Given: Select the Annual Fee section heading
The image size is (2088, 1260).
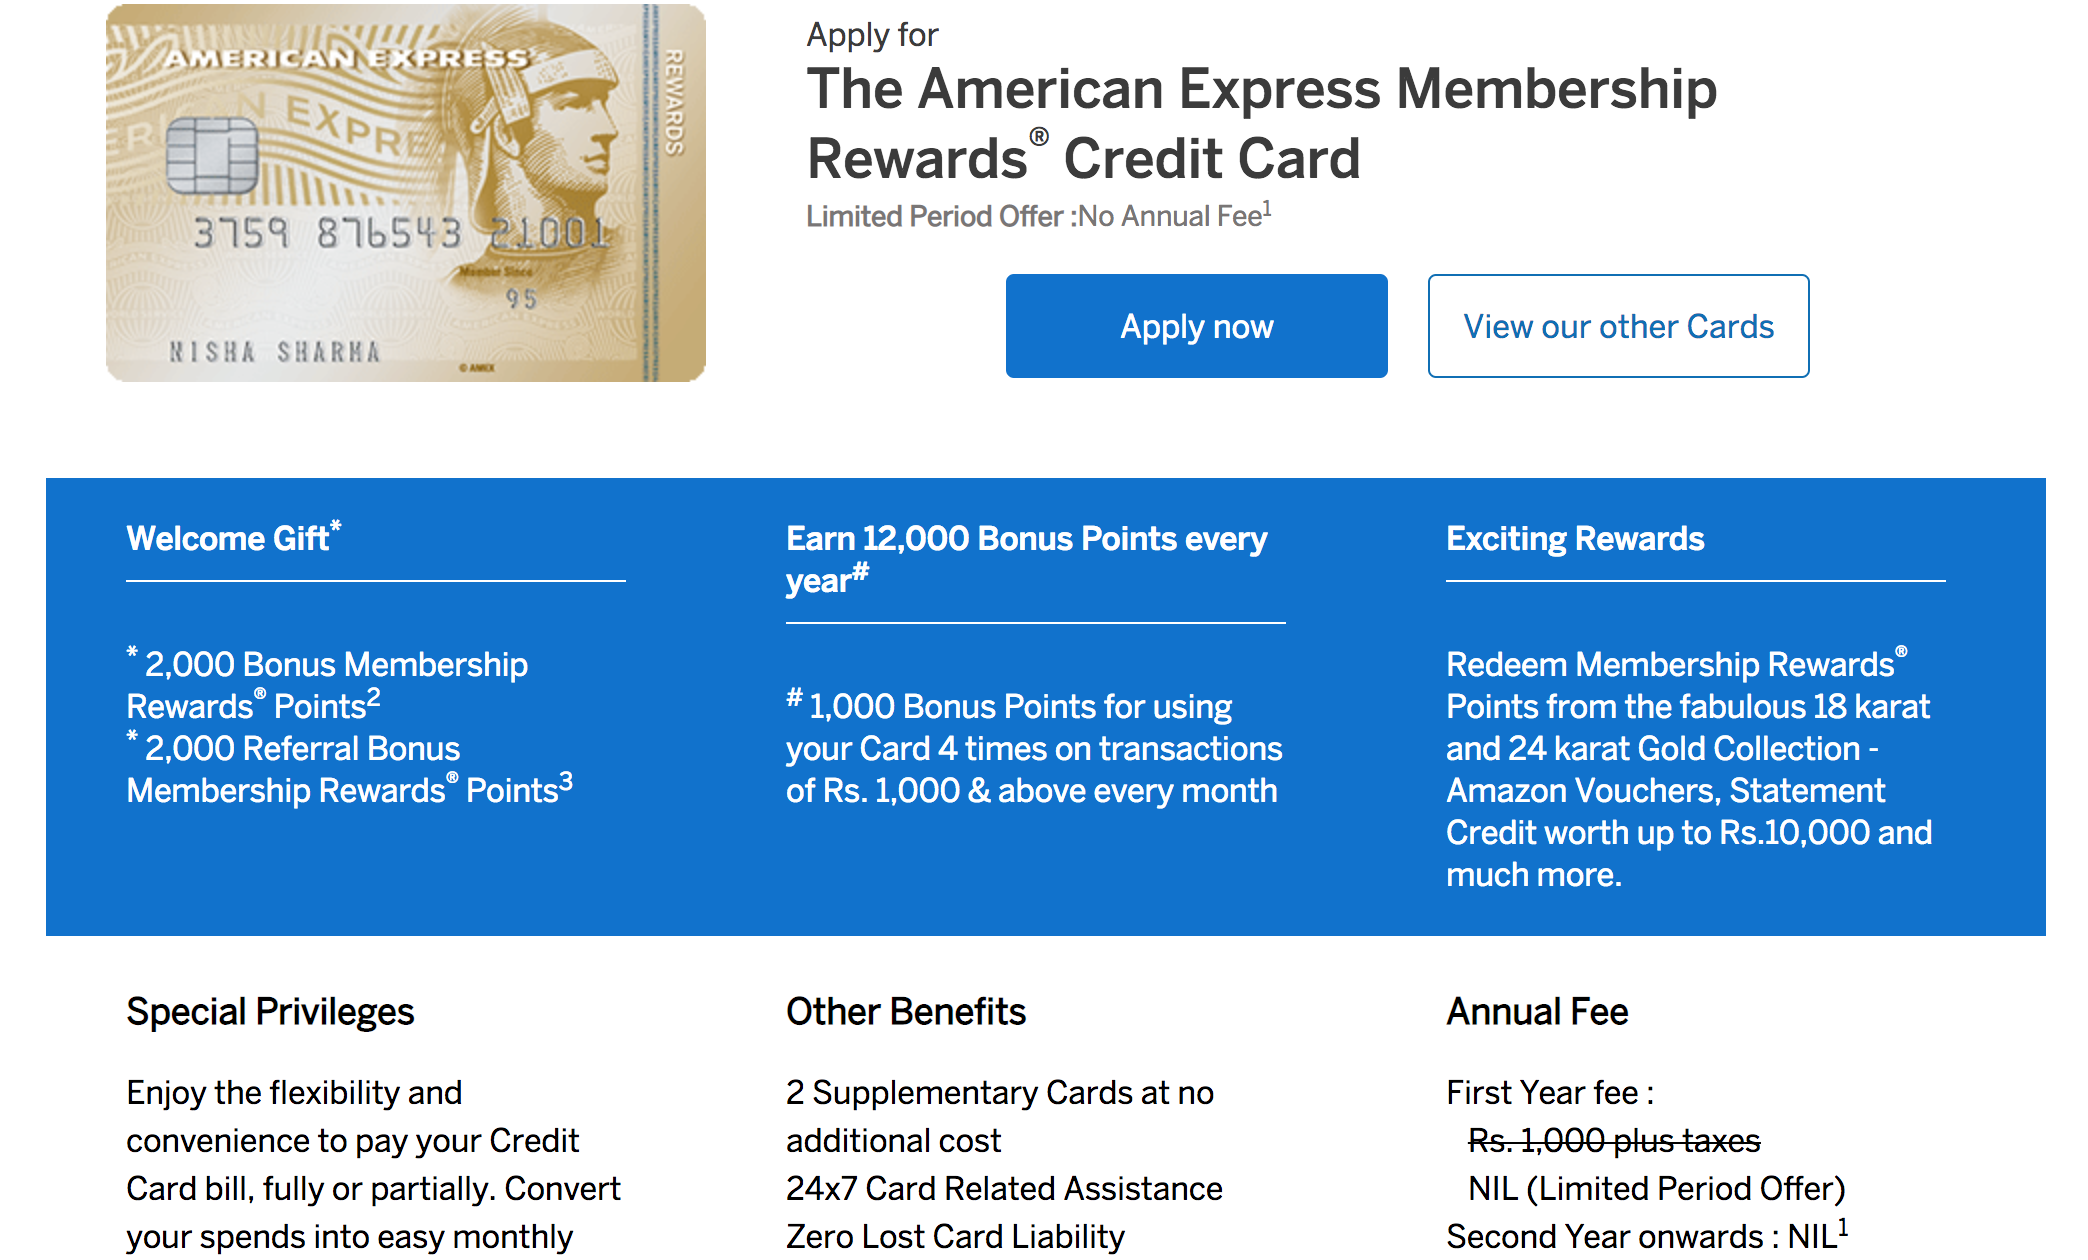Looking at the screenshot, I should (1537, 1011).
